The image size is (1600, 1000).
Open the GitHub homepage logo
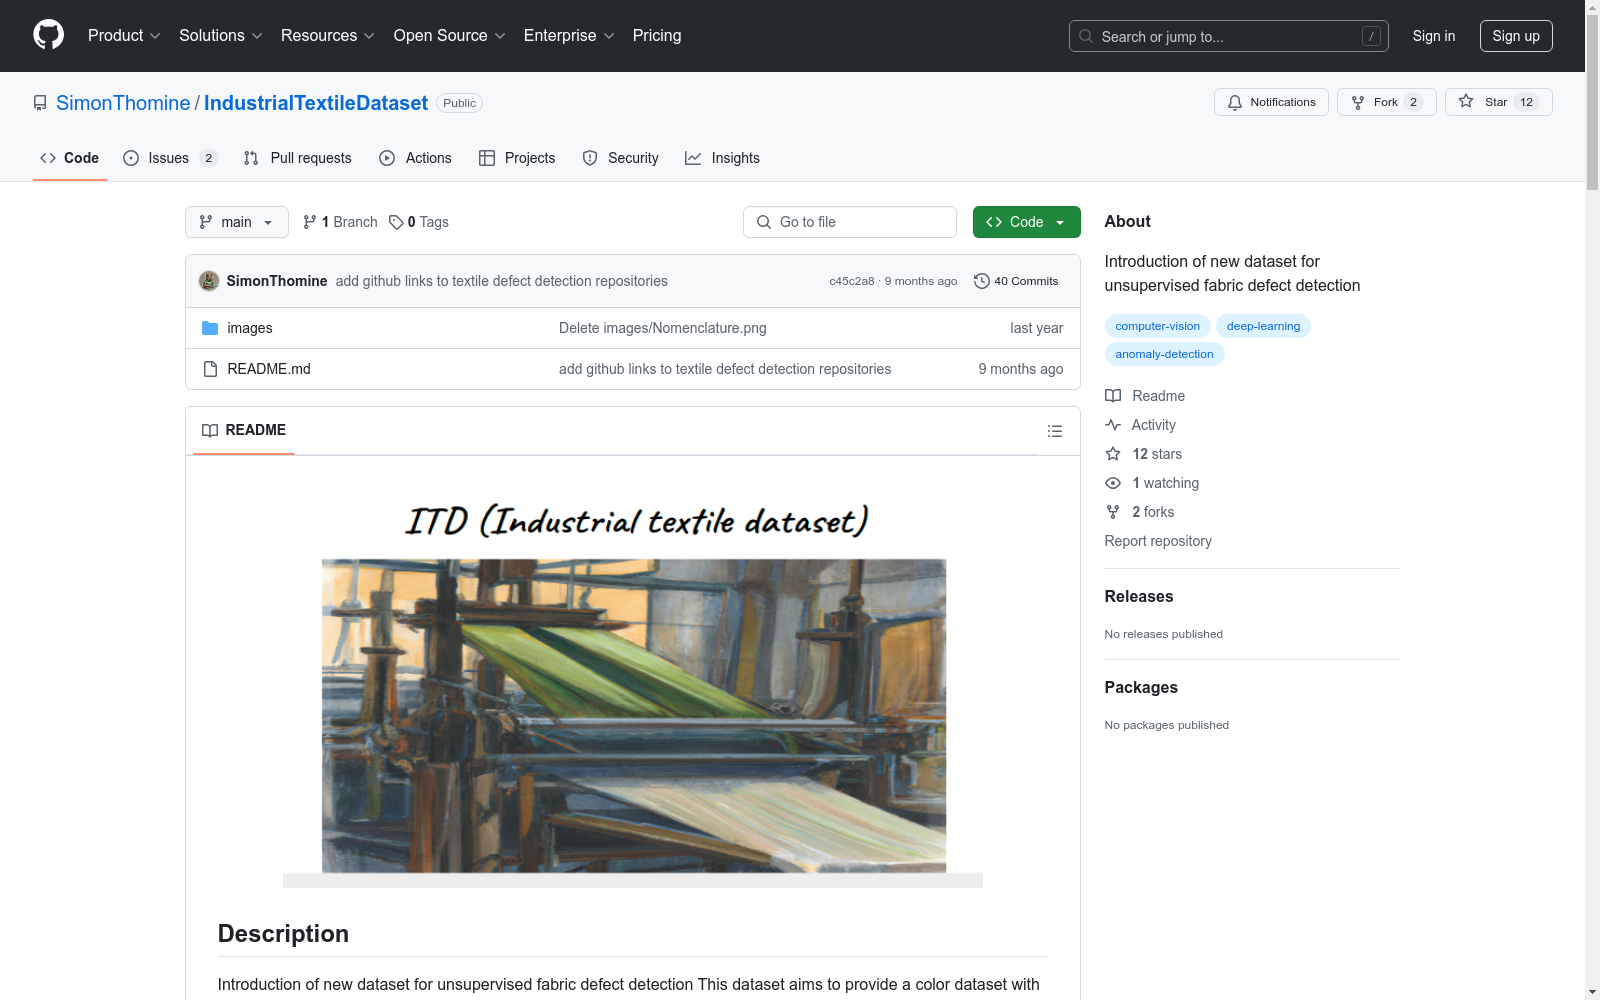pyautogui.click(x=48, y=35)
